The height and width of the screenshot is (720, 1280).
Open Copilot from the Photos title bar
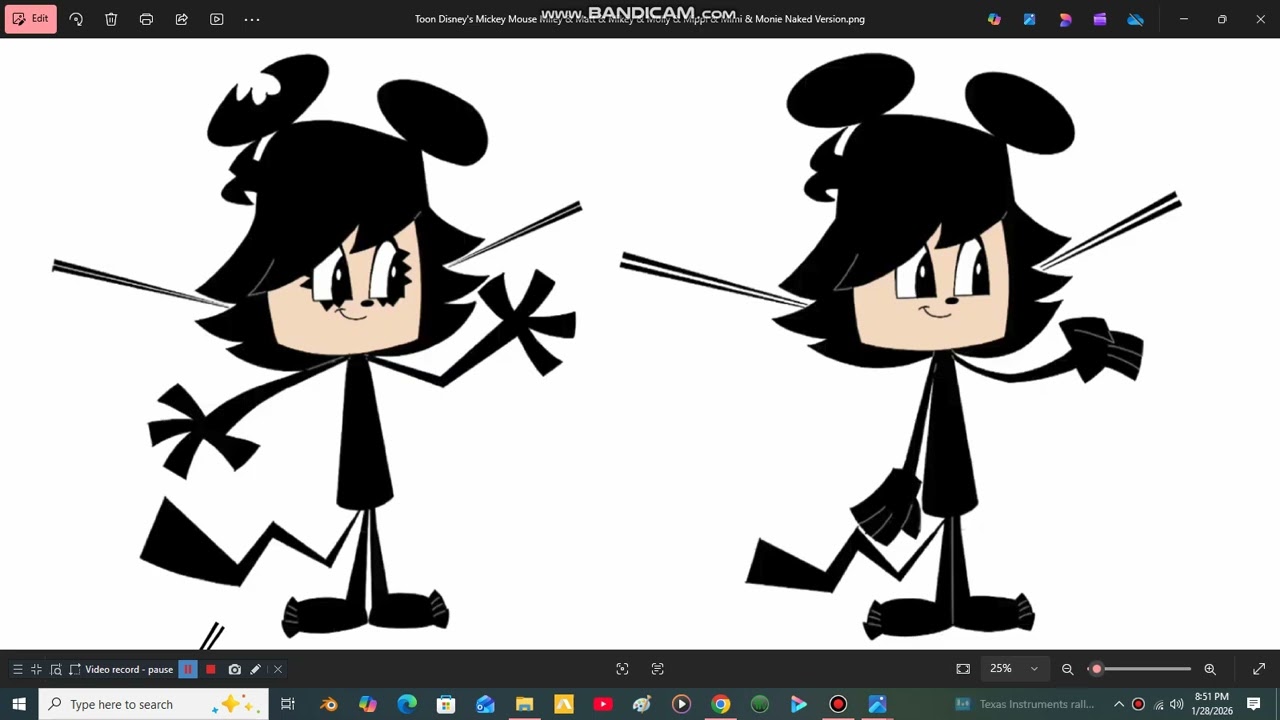[994, 19]
